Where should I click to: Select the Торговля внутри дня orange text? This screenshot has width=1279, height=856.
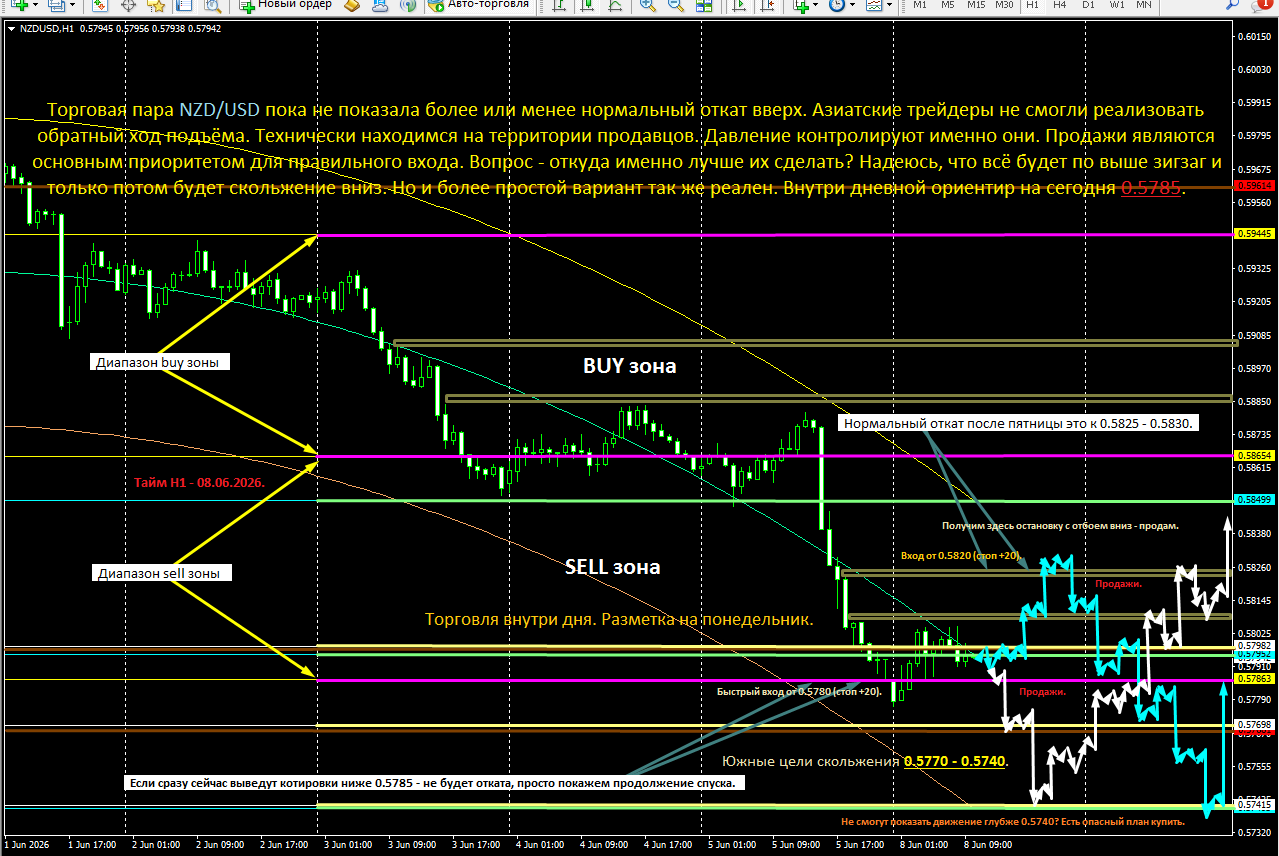(619, 619)
